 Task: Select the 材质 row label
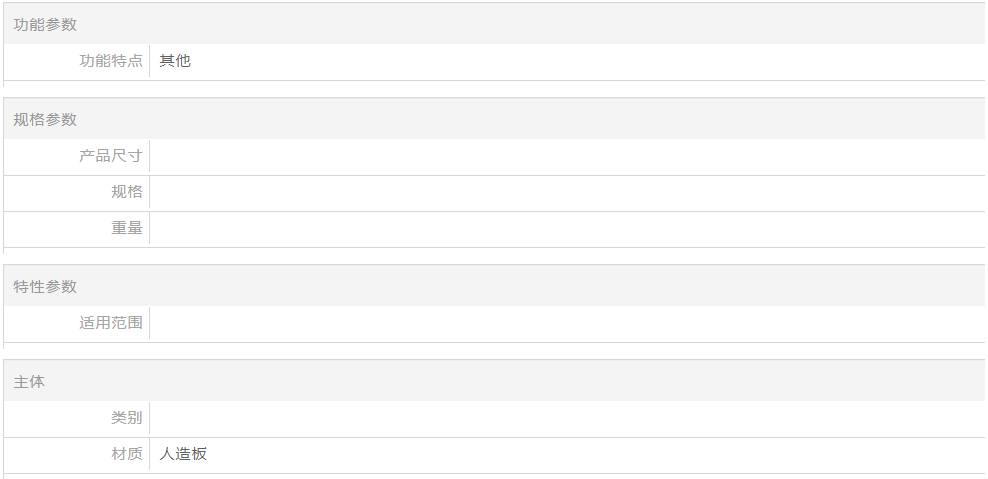[x=127, y=454]
